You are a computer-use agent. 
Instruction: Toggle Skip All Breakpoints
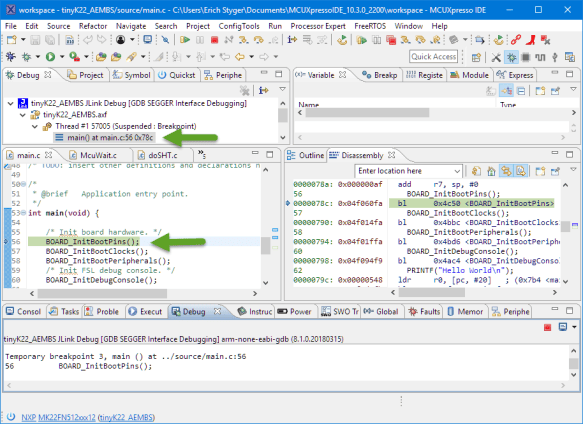[x=165, y=40]
